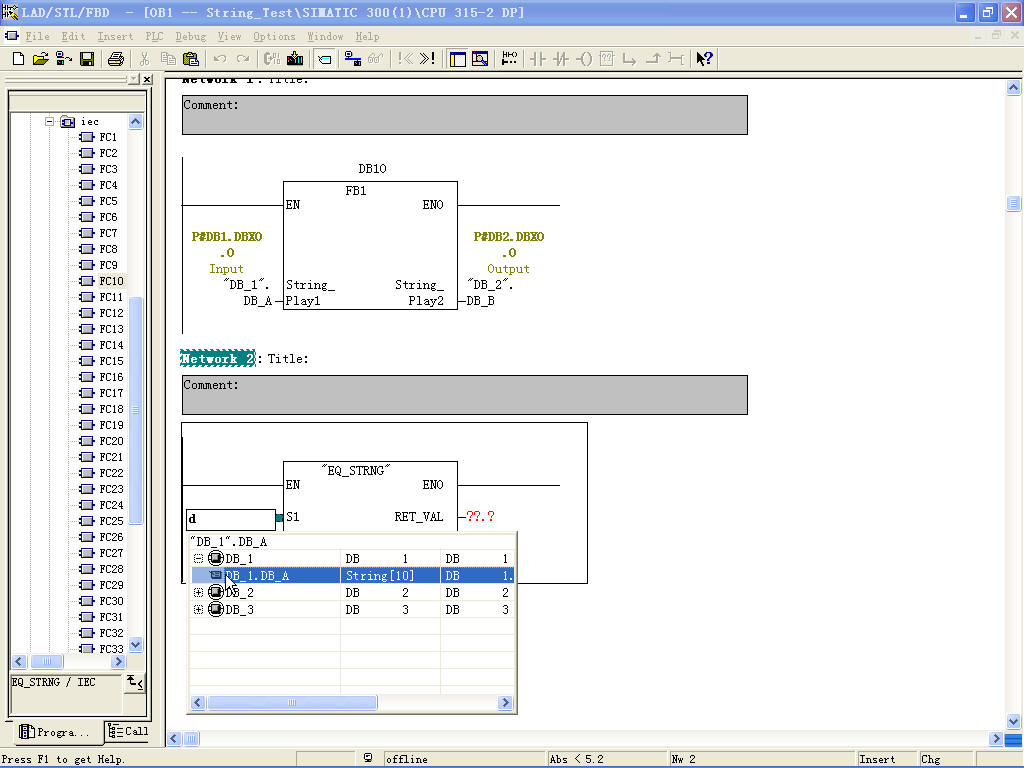Click the New block toolbar icon

click(18, 59)
